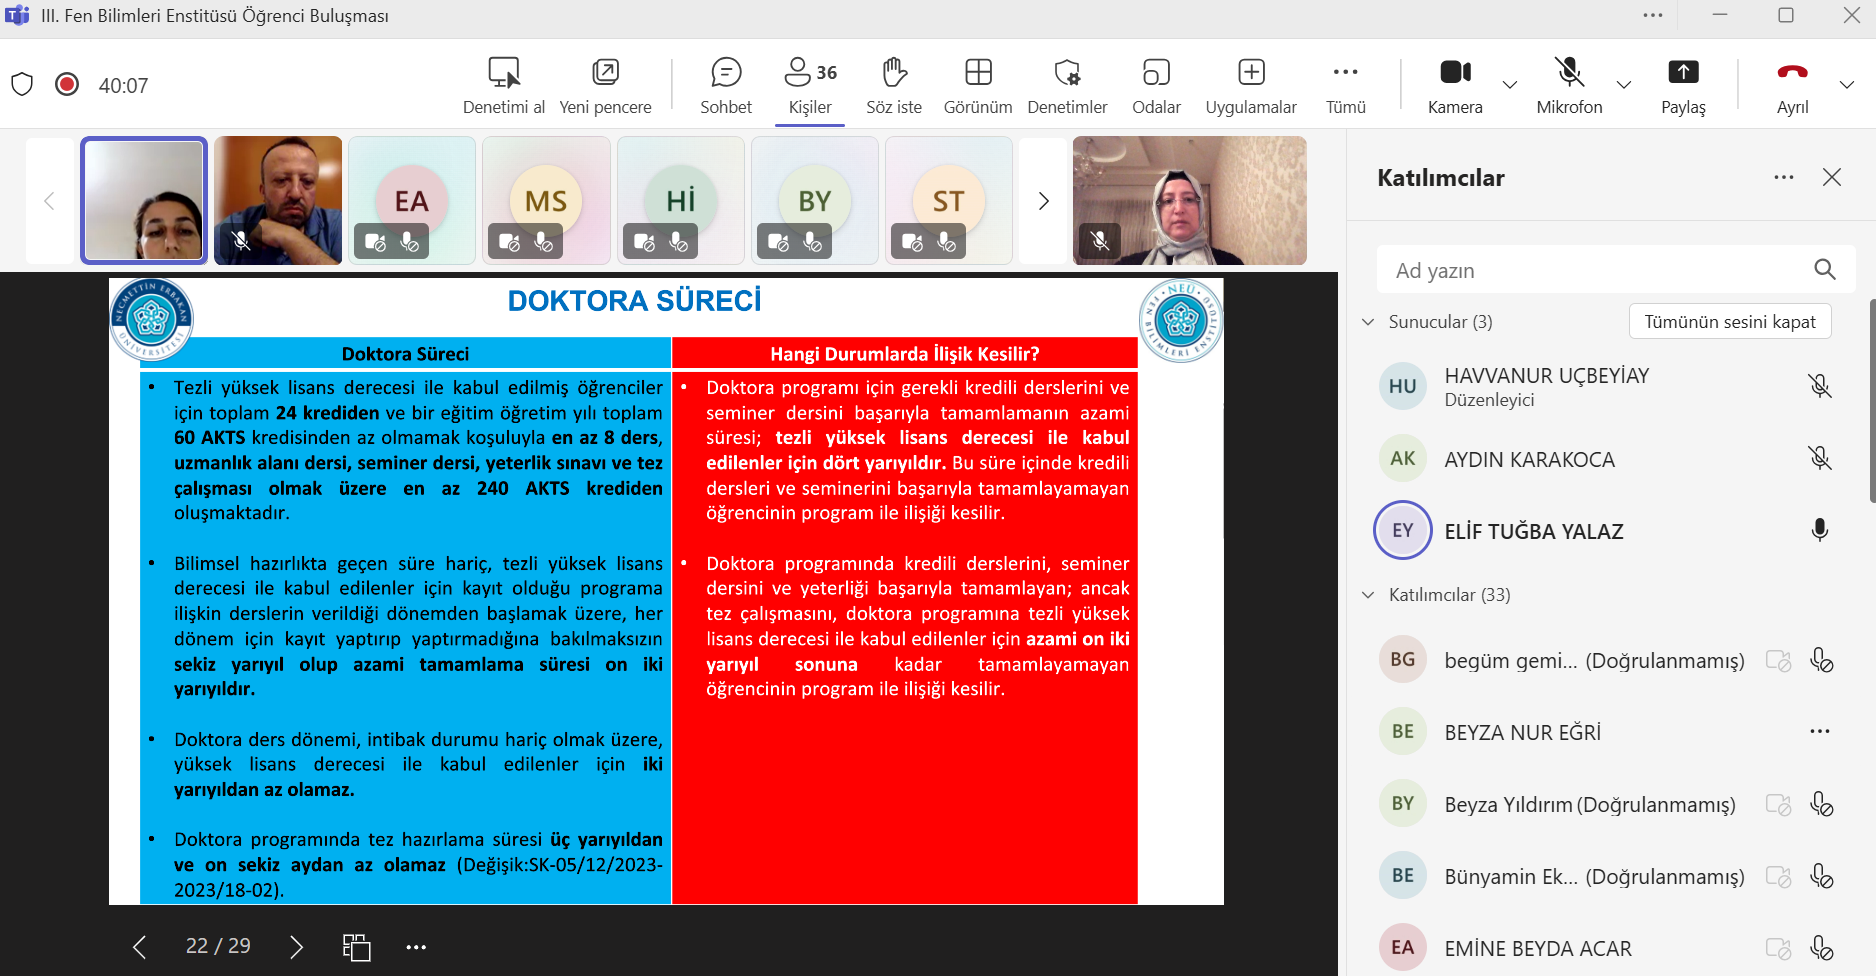Expand Kamera device options arrow
The image size is (1876, 976).
1510,85
